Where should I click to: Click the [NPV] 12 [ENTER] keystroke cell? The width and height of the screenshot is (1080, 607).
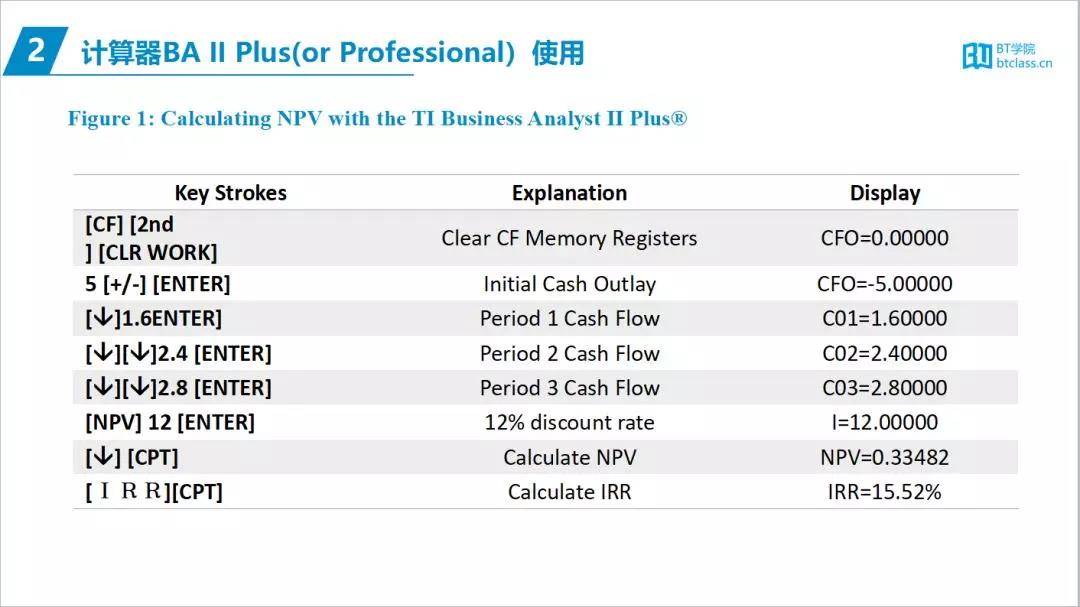coord(170,422)
